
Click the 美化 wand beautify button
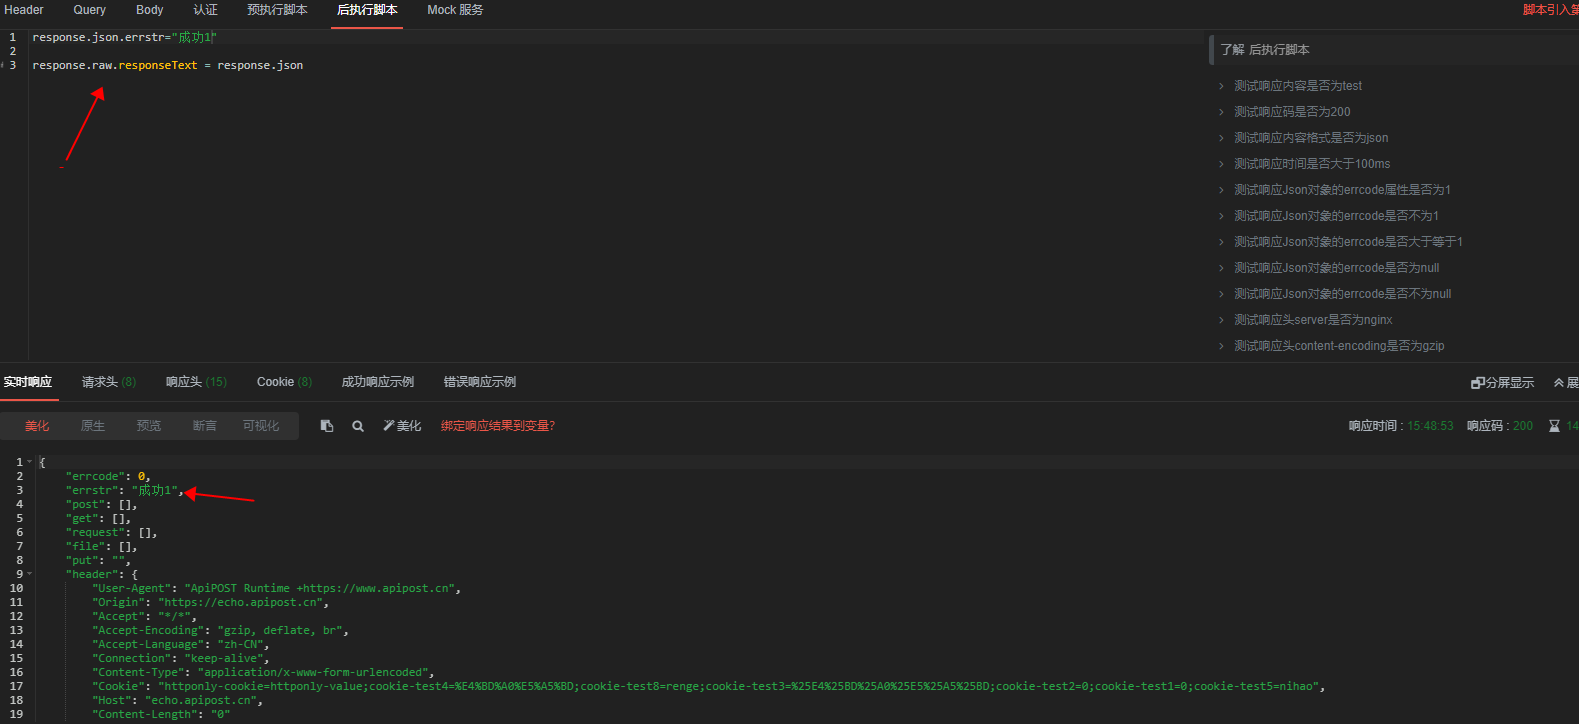(402, 426)
